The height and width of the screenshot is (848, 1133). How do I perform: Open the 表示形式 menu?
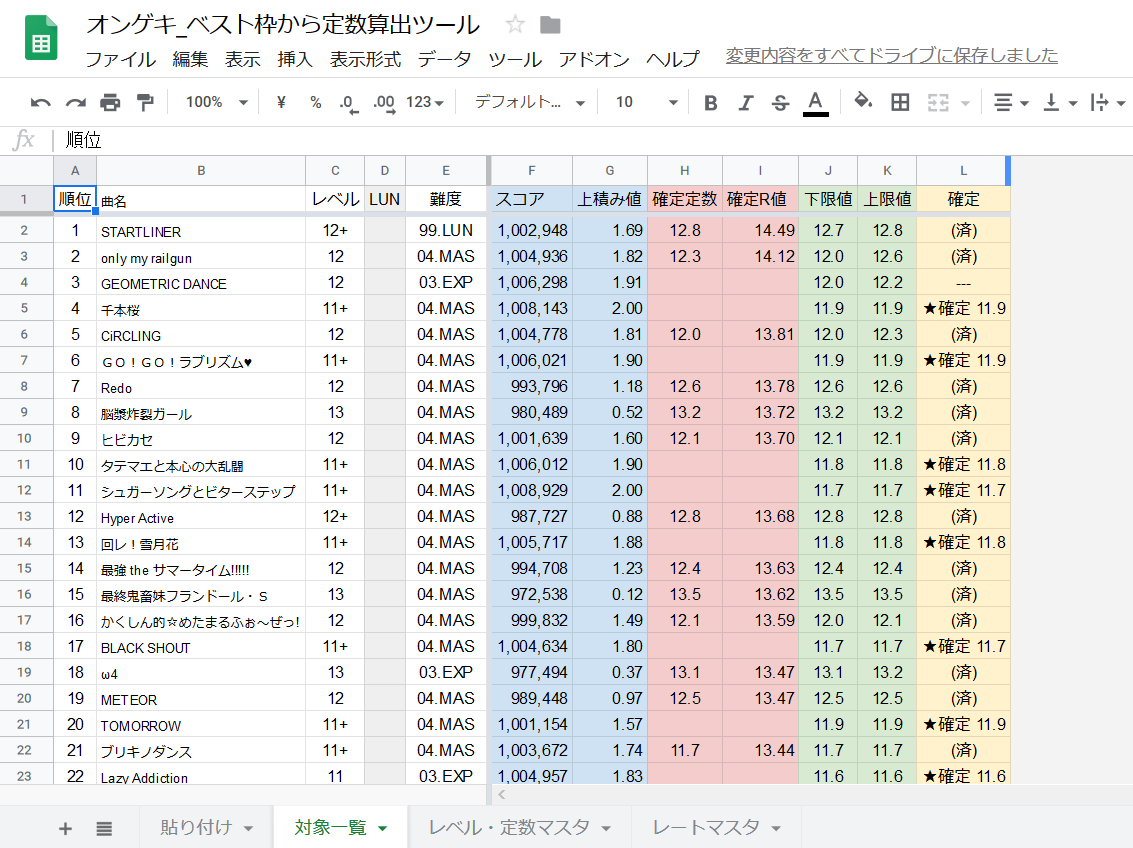[x=365, y=59]
